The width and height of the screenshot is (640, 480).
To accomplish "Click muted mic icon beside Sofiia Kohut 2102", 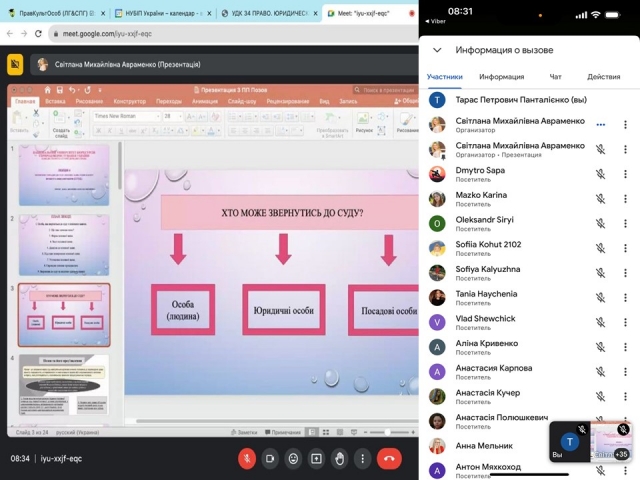I will click(601, 247).
